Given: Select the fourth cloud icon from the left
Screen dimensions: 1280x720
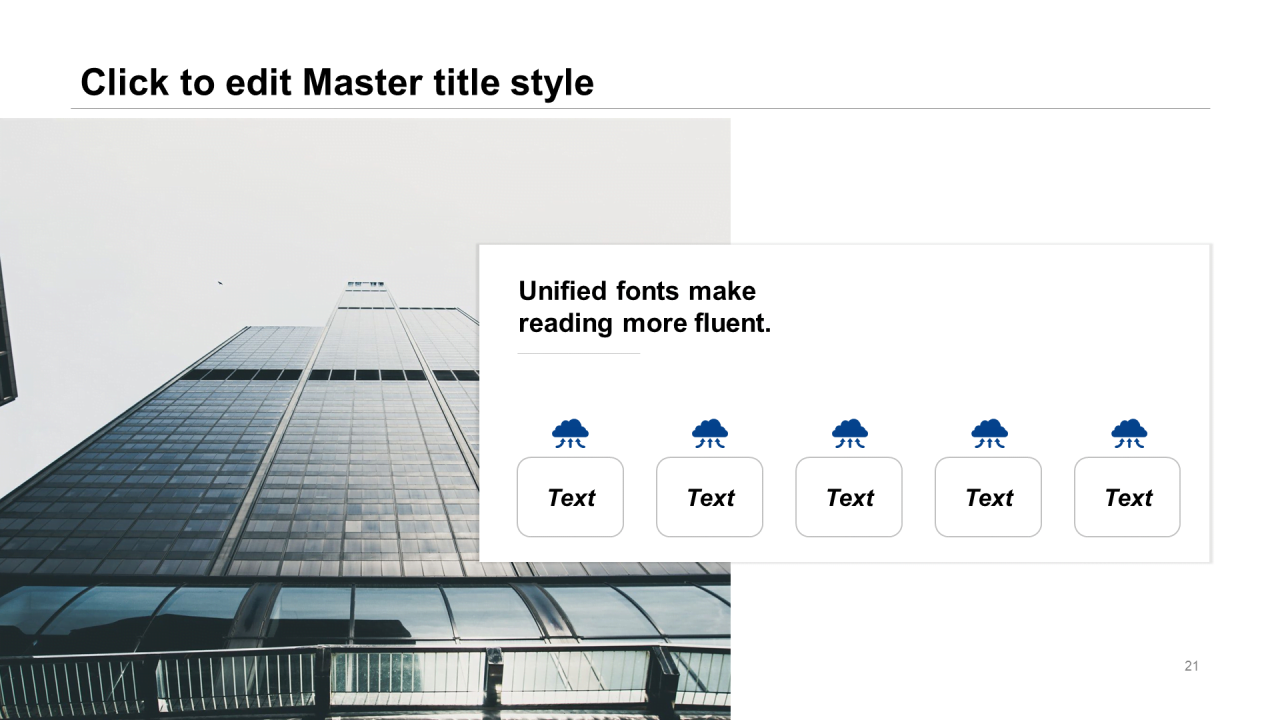Looking at the screenshot, I should point(989,433).
